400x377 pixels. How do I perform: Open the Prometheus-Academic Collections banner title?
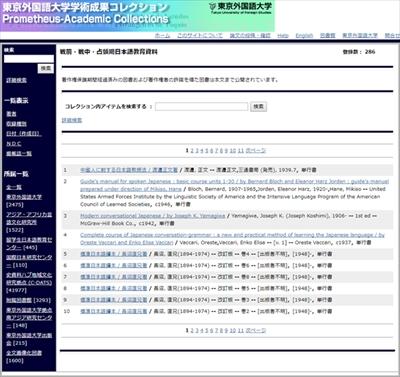pyautogui.click(x=85, y=19)
